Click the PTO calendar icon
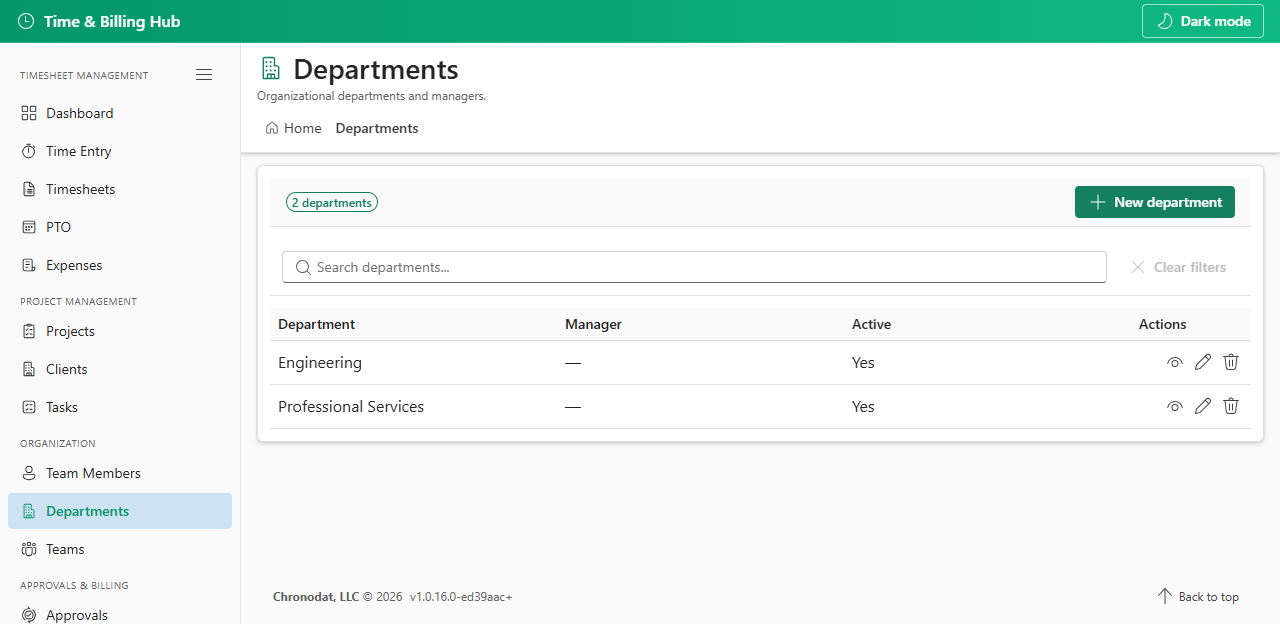Screen dimensions: 1280x624 pyautogui.click(x=29, y=227)
